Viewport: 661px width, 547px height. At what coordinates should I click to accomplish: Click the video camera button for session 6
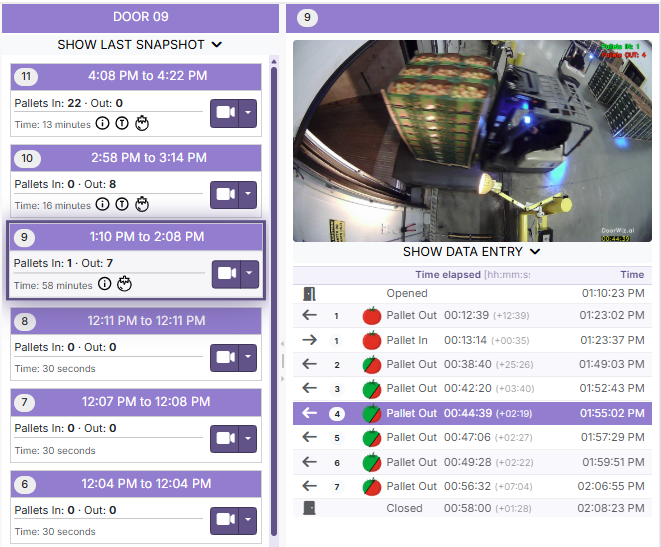tap(225, 520)
